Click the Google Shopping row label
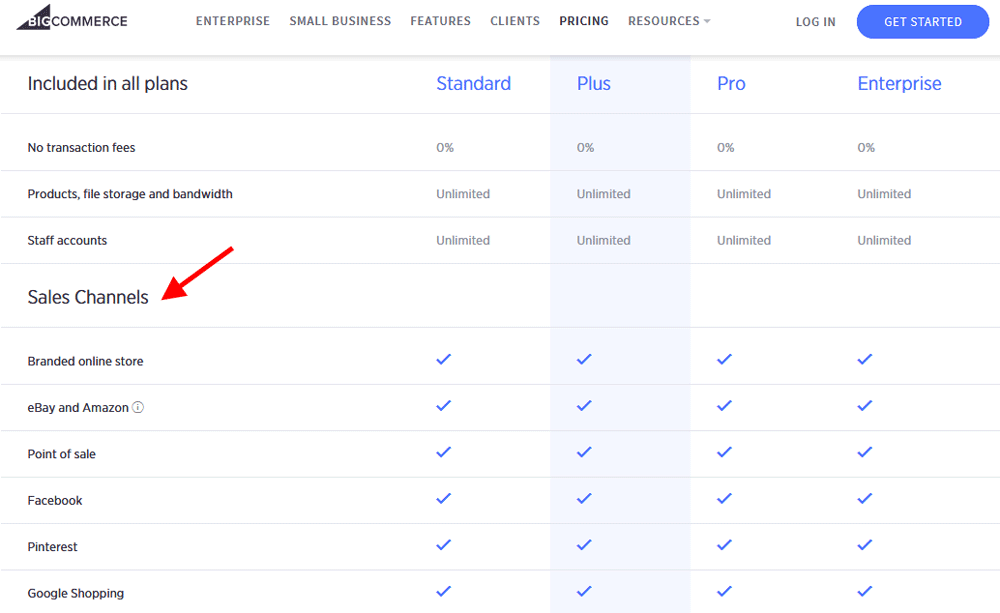1000x613 pixels. pos(76,593)
